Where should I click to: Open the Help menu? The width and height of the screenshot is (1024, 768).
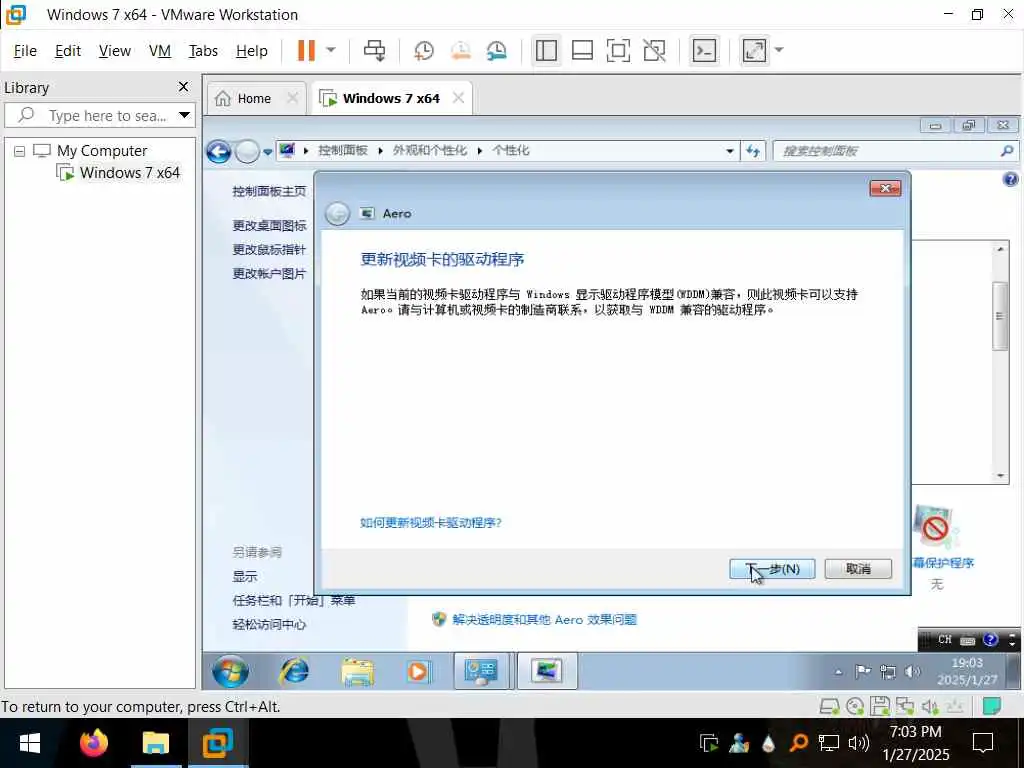coord(251,50)
